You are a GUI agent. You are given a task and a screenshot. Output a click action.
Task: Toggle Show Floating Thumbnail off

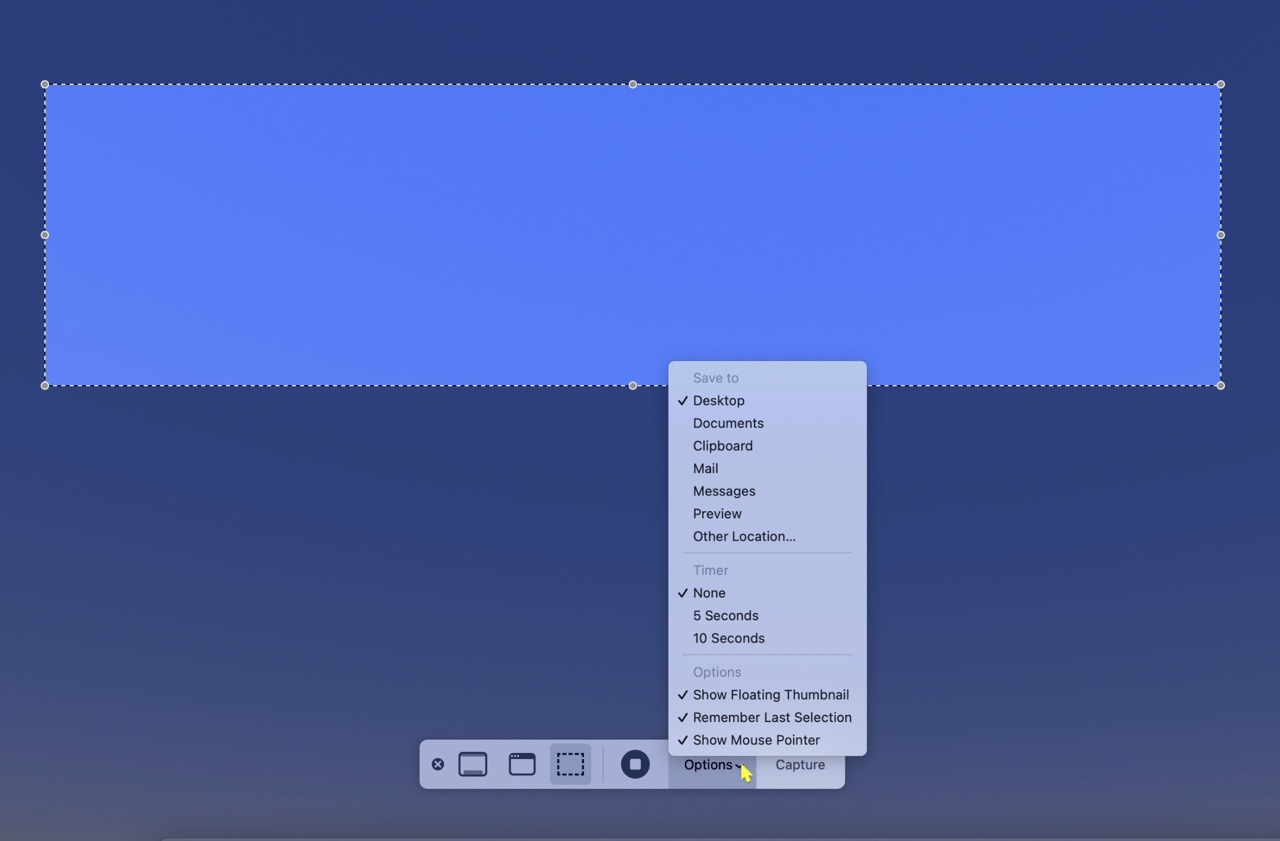tap(771, 694)
